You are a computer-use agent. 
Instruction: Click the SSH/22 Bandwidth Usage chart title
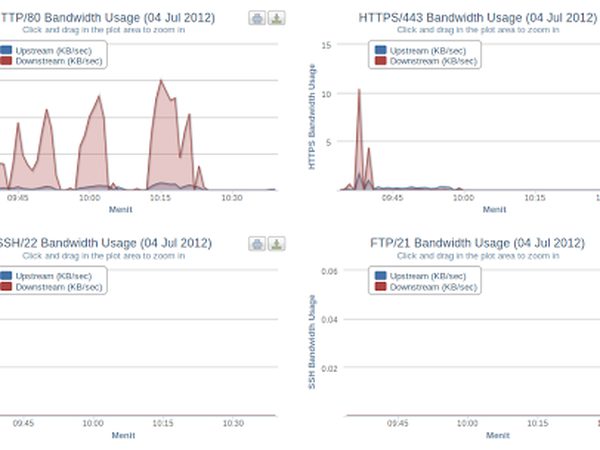click(x=106, y=243)
